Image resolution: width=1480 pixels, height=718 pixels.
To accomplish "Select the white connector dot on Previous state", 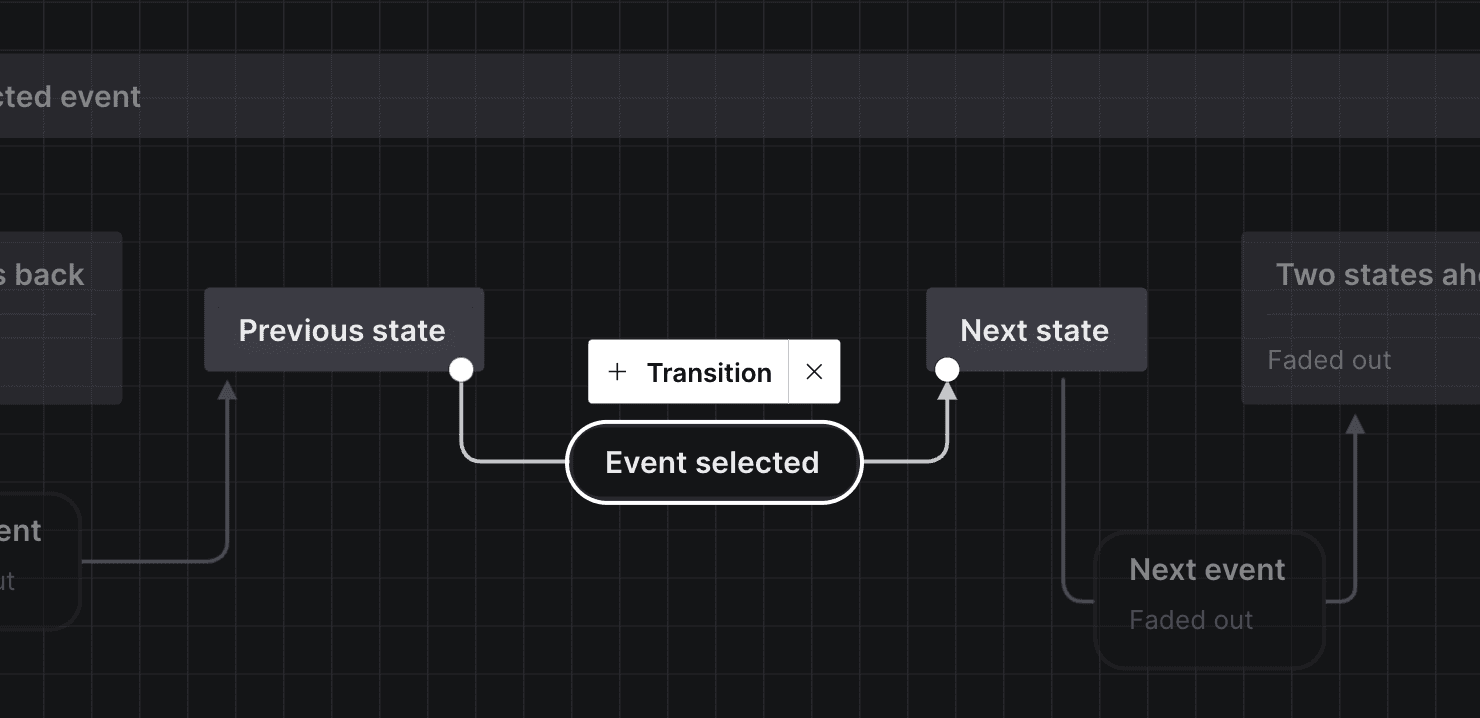I will point(461,369).
